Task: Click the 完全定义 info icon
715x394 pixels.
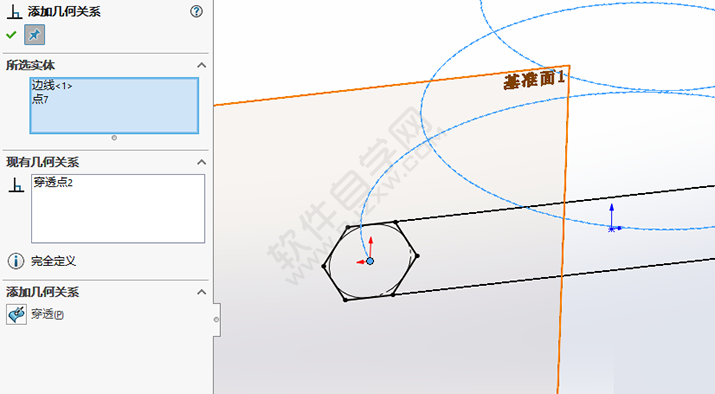Action: [16, 261]
